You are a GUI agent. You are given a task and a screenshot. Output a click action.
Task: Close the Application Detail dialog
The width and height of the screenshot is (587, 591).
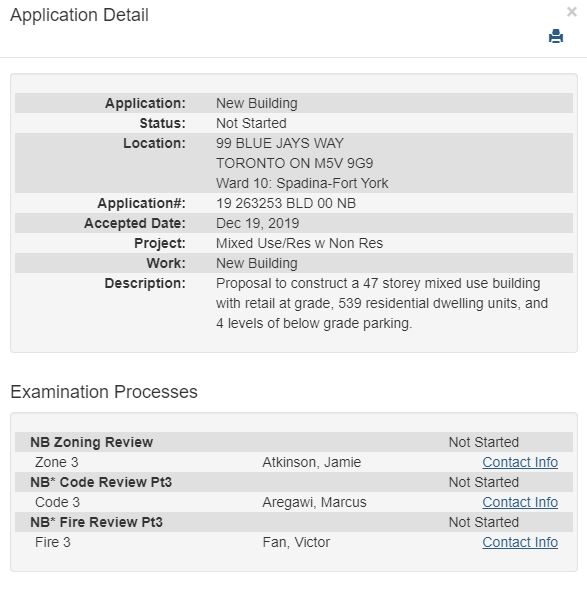(572, 12)
